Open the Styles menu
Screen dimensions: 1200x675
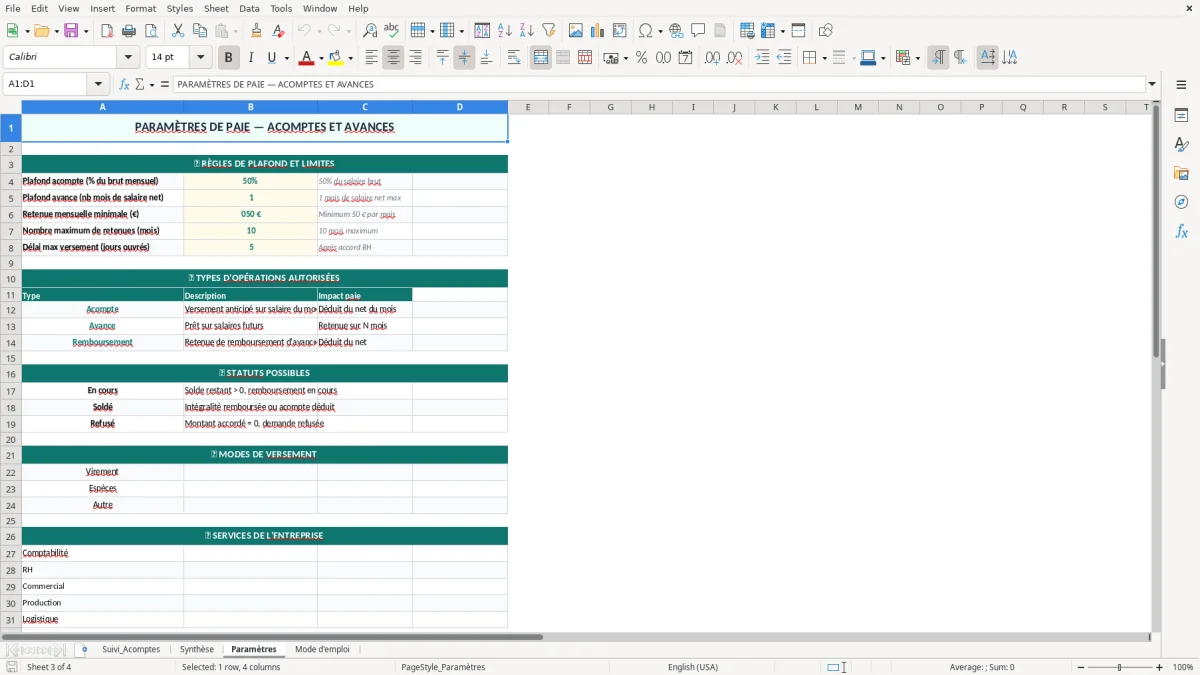click(x=180, y=8)
